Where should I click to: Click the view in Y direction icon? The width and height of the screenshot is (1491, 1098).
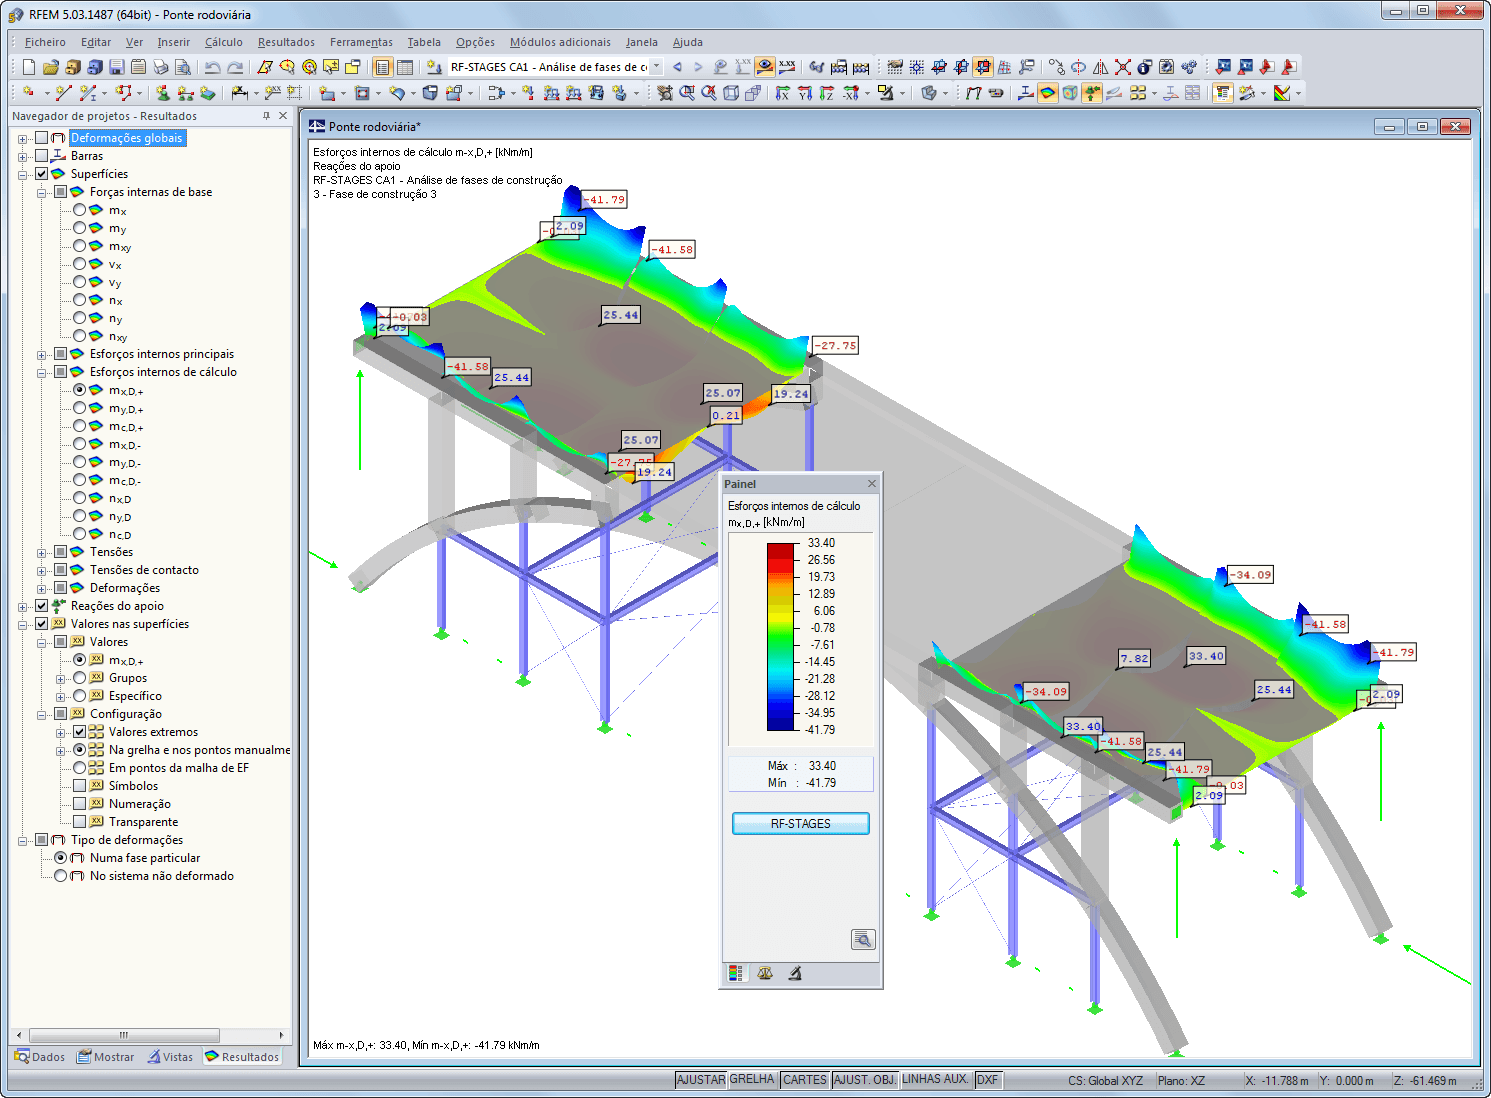coord(804,93)
